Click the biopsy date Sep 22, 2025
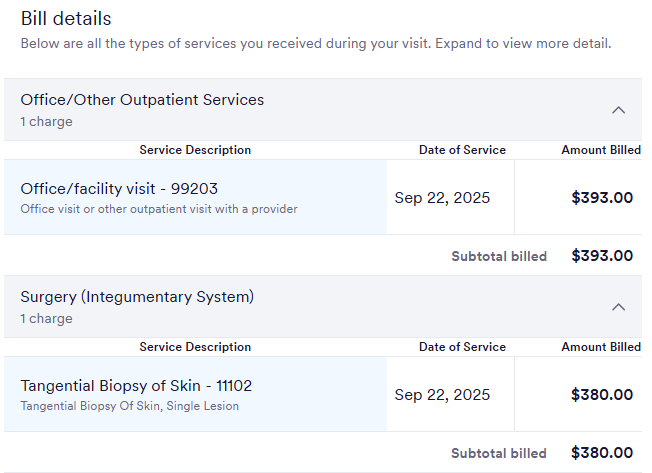Viewport: 652px width, 473px height. [x=442, y=395]
